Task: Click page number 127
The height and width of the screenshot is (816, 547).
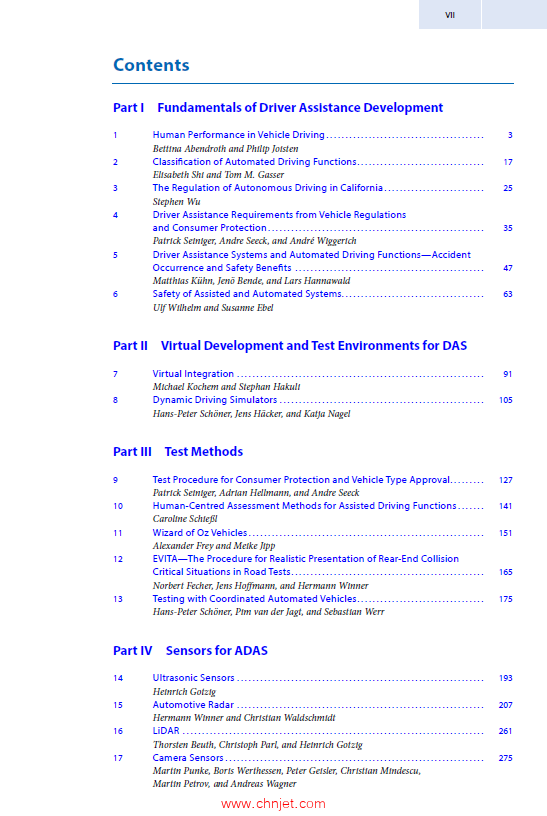Action: click(x=506, y=480)
